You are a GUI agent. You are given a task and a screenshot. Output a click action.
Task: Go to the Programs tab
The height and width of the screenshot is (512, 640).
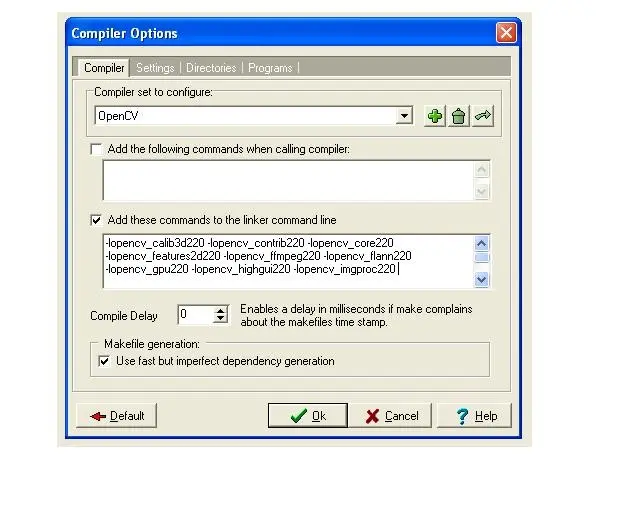270,68
